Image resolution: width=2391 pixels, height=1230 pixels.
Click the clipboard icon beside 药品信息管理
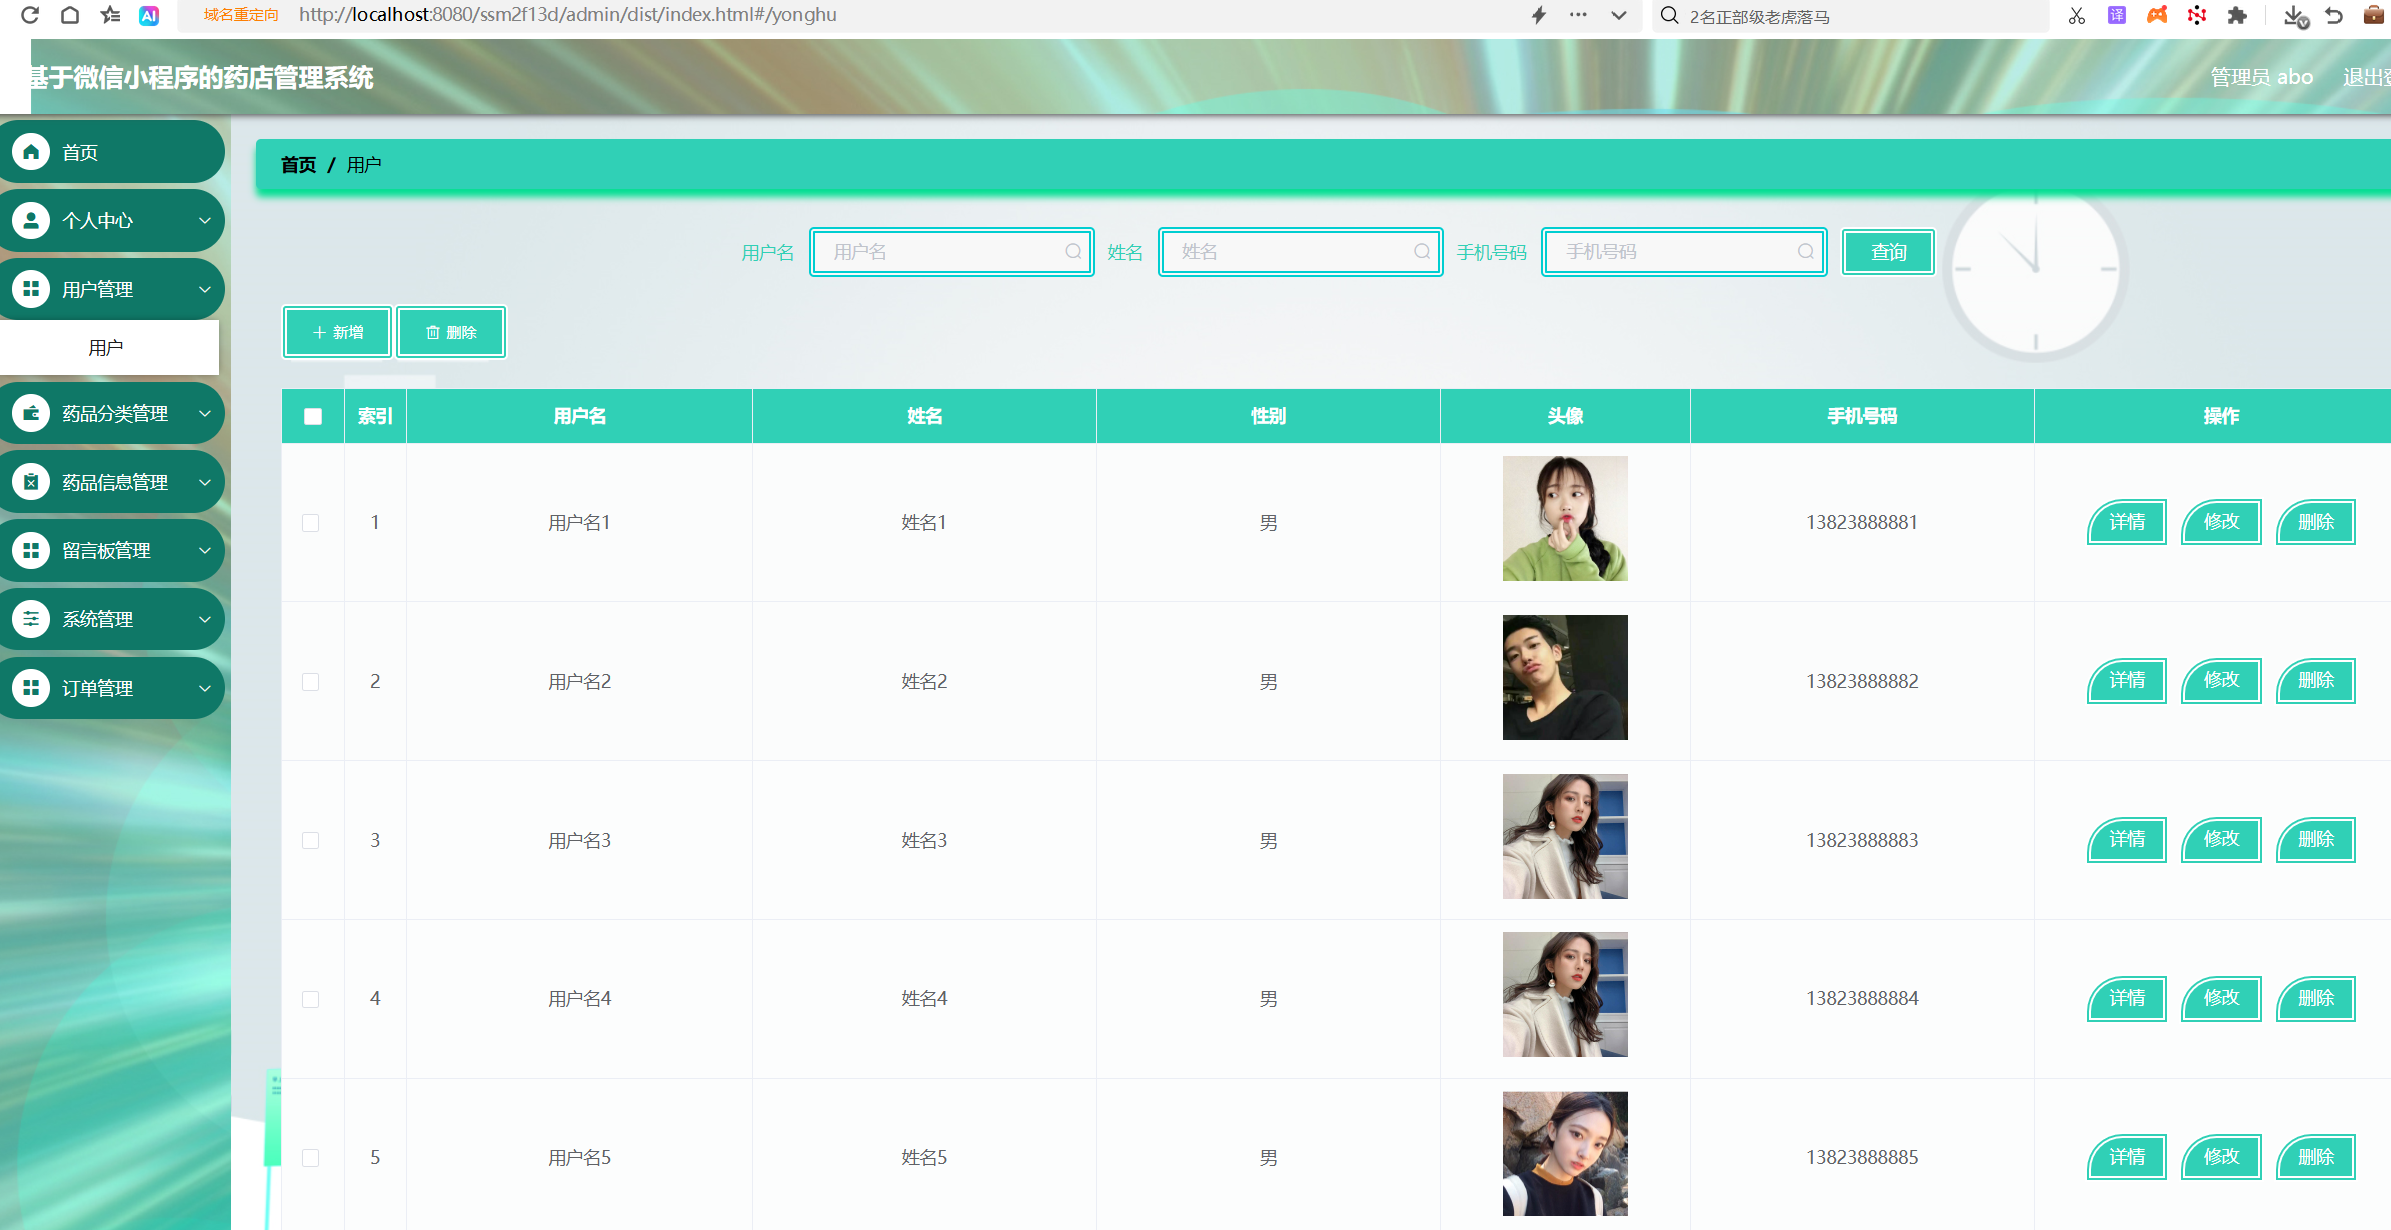click(31, 482)
